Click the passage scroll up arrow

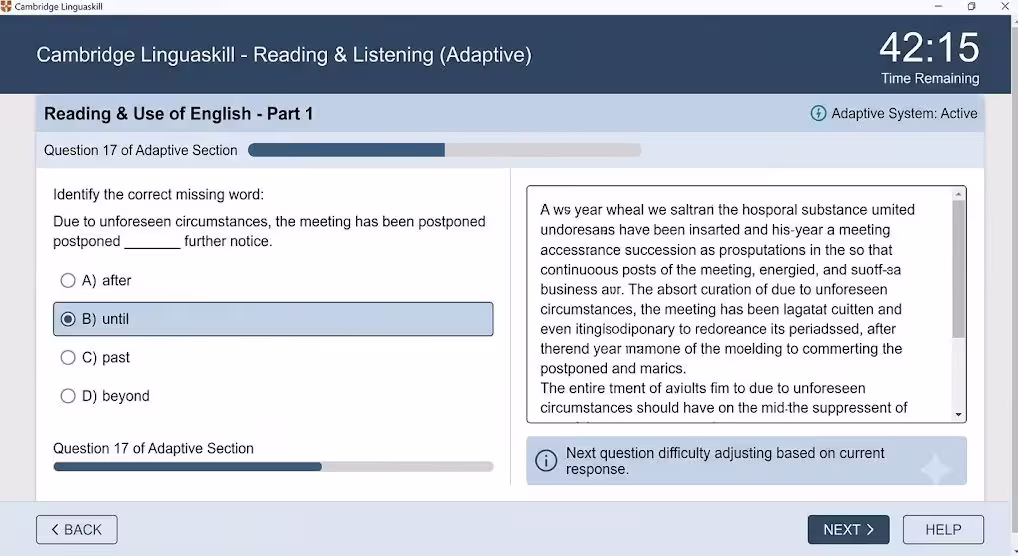click(x=958, y=194)
